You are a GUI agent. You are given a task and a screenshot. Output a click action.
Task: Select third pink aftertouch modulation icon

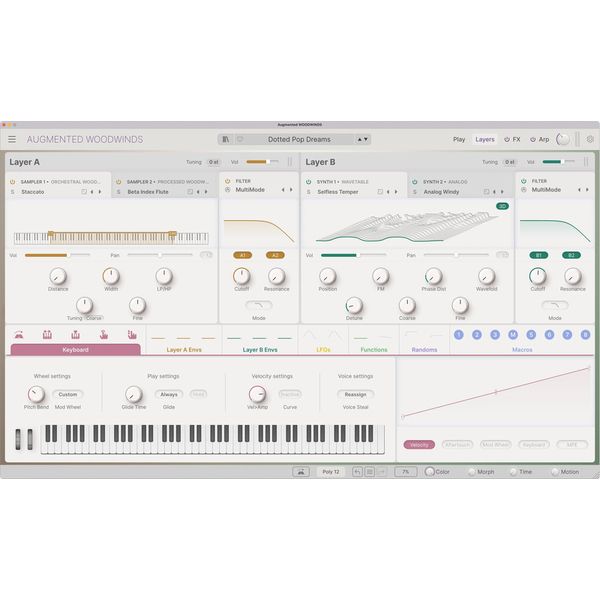point(75,335)
